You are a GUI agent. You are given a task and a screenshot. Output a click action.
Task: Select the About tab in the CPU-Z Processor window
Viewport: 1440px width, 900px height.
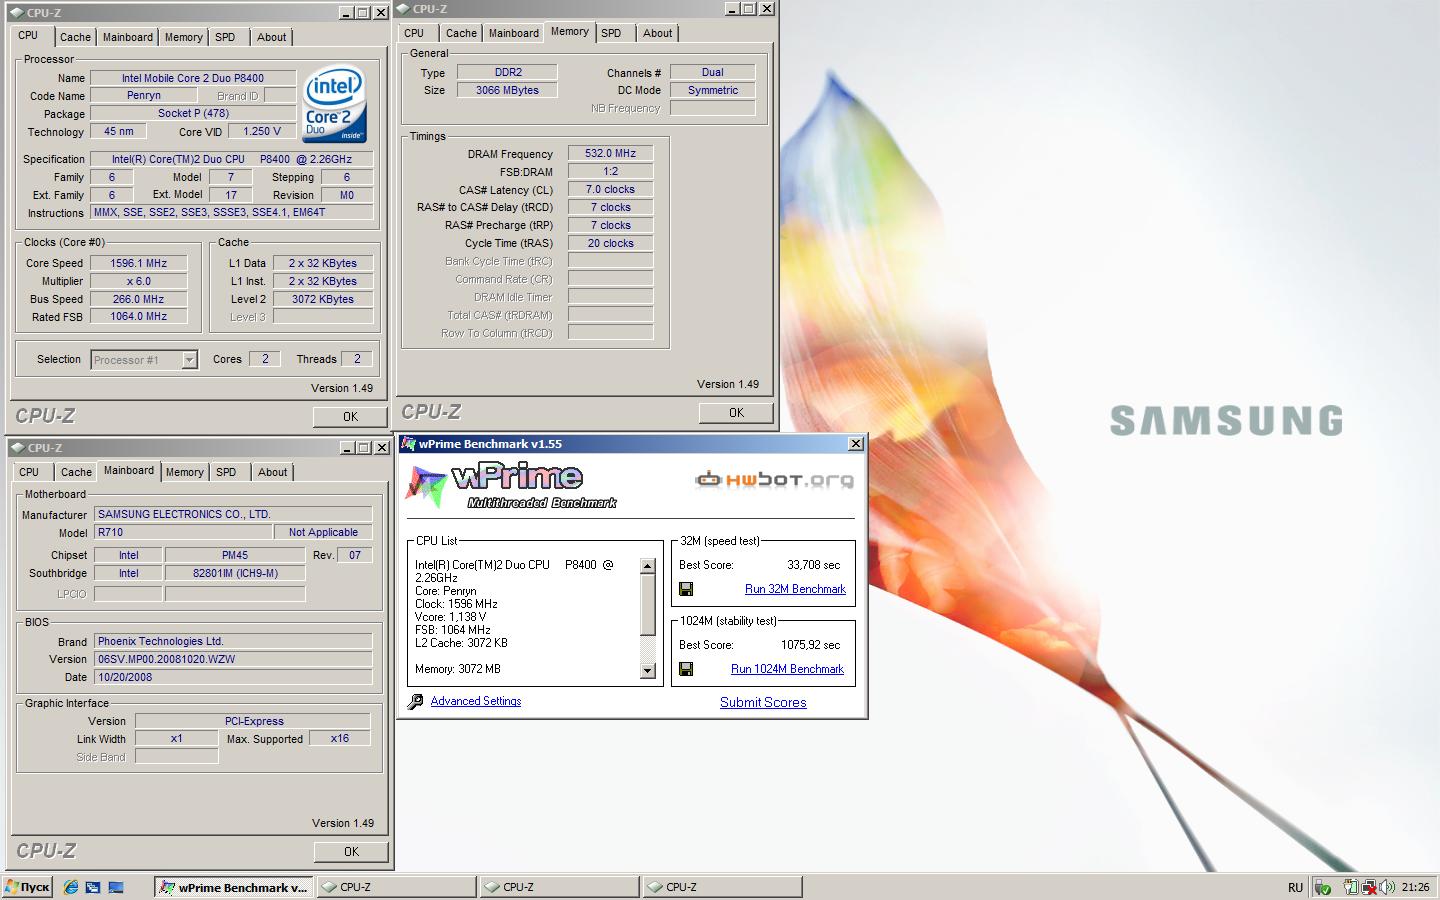[x=272, y=37]
